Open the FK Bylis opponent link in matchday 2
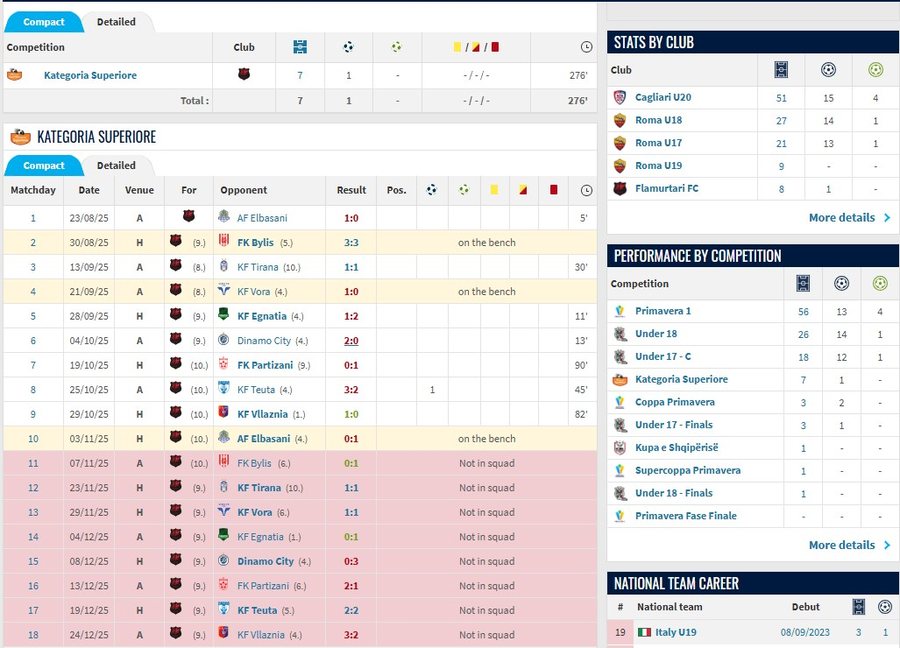 pyautogui.click(x=255, y=242)
